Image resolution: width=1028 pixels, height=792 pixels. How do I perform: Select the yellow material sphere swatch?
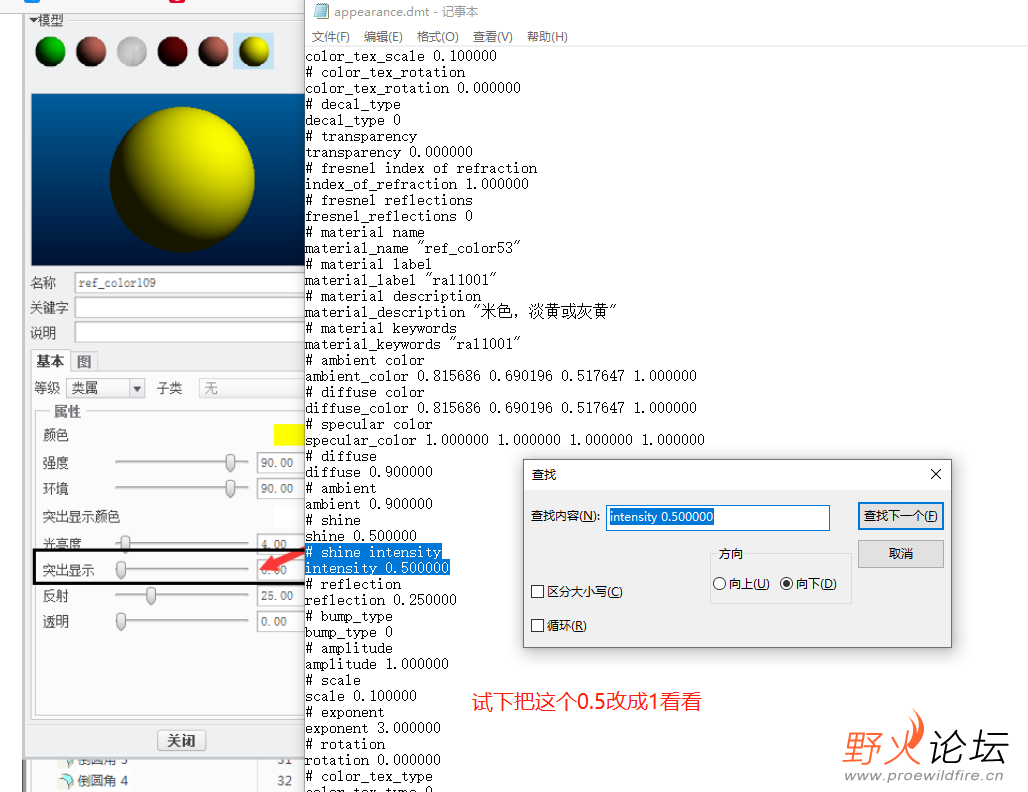[254, 52]
